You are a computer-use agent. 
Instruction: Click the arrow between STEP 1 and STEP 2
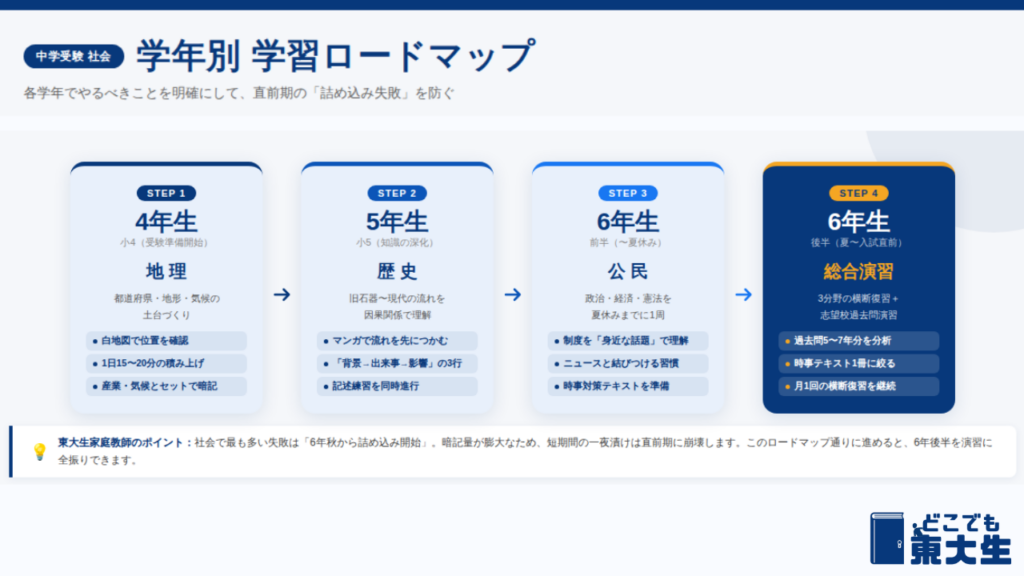click(282, 295)
